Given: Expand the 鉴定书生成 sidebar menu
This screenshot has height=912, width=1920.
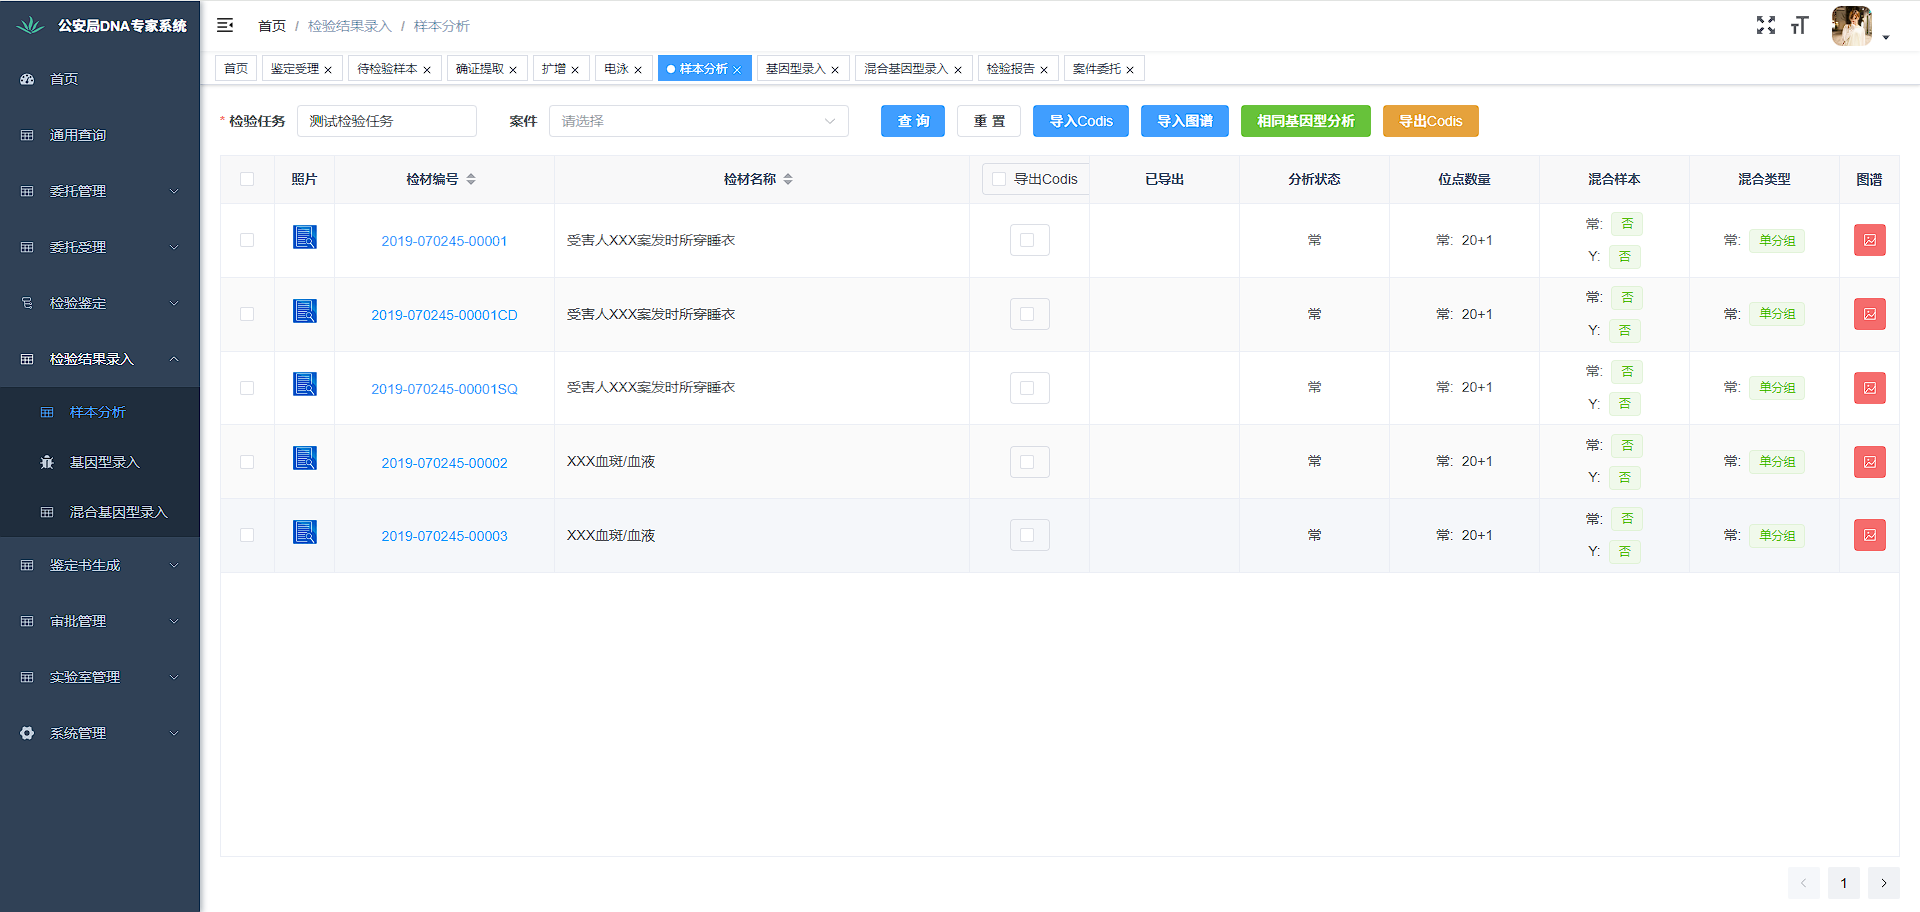Looking at the screenshot, I should (x=100, y=565).
